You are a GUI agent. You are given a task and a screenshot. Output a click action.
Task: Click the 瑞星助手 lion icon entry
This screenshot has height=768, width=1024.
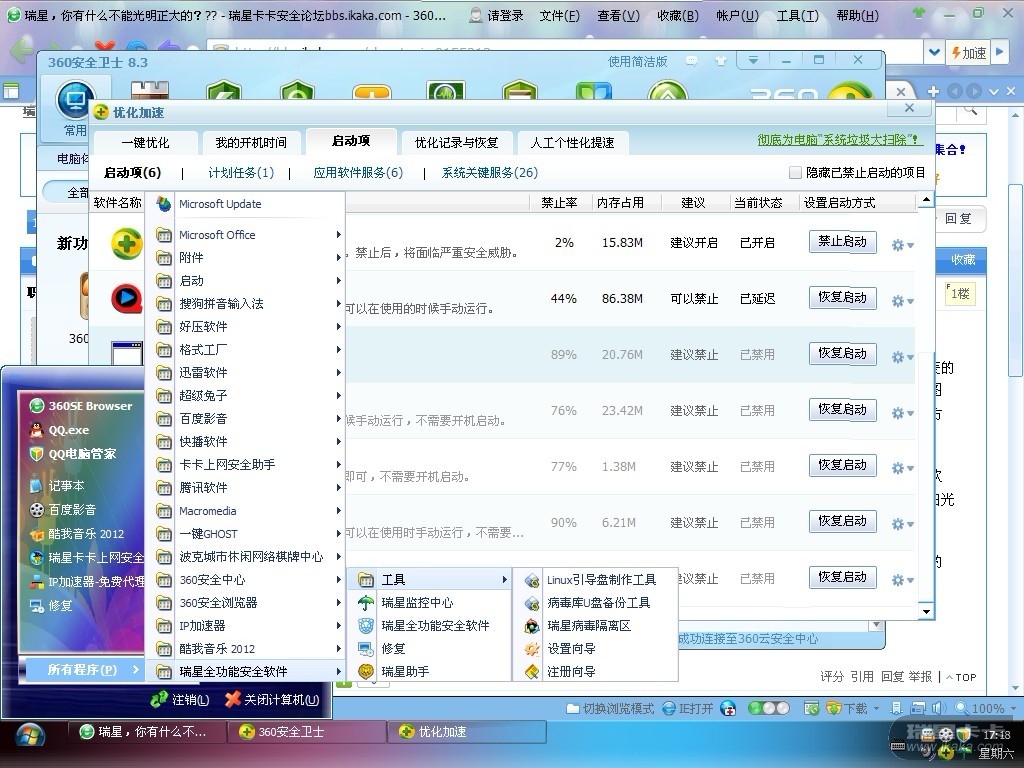pyautogui.click(x=404, y=672)
